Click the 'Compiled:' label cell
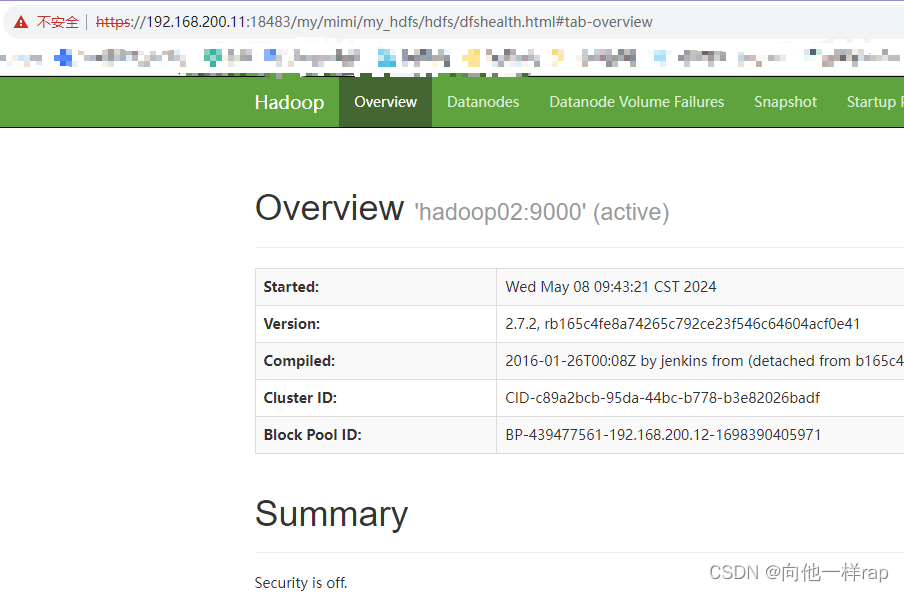The width and height of the screenshot is (904, 592). (376, 361)
